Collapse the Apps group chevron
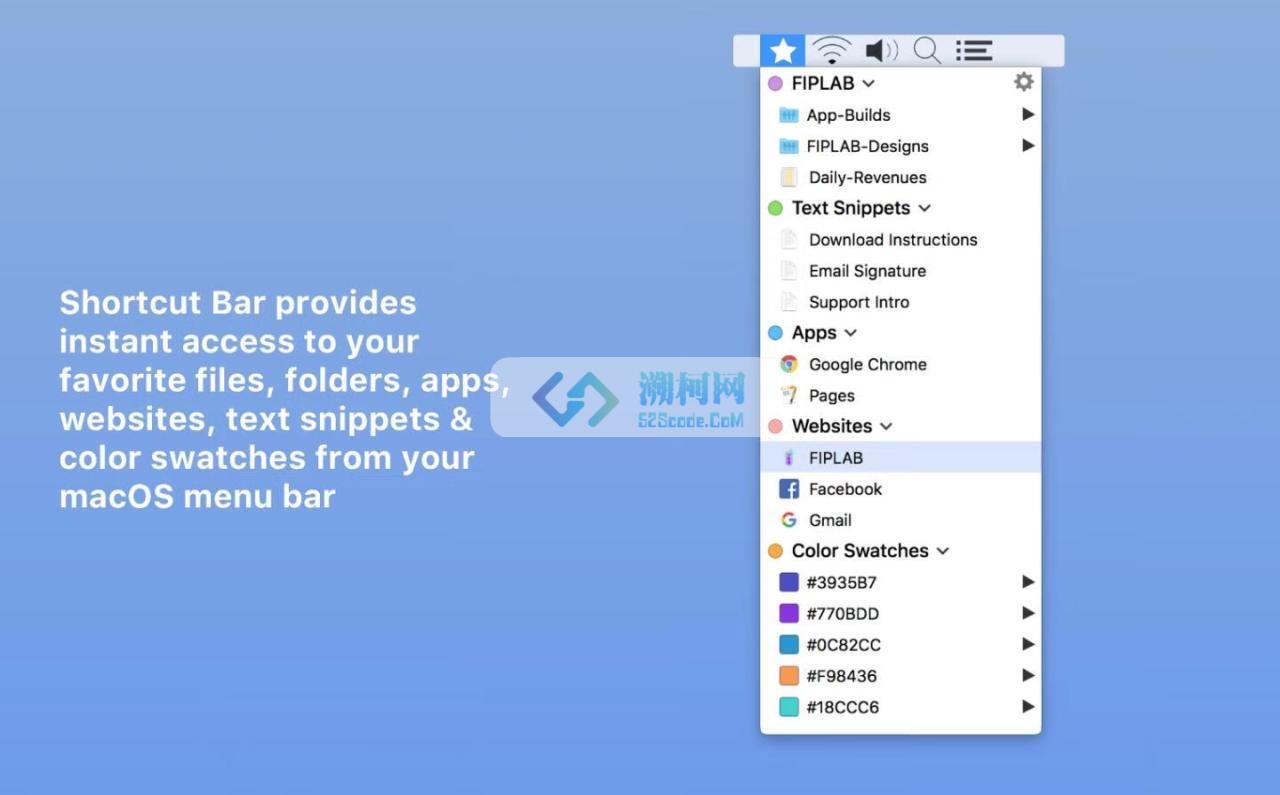 point(850,333)
